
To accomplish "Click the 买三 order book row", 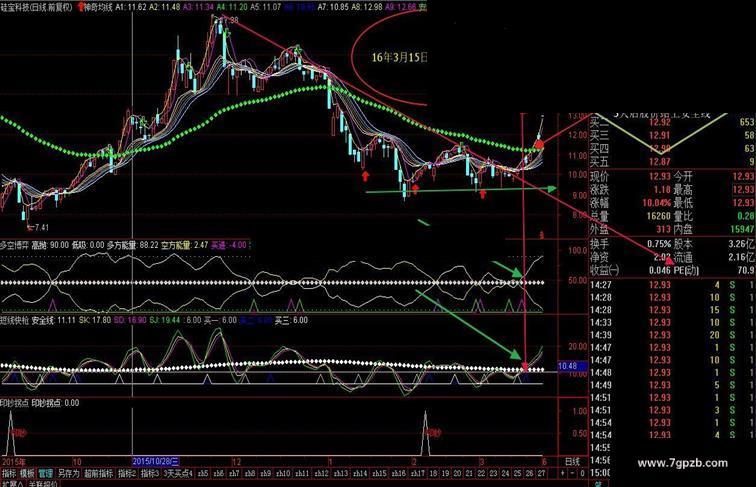I will (x=672, y=135).
